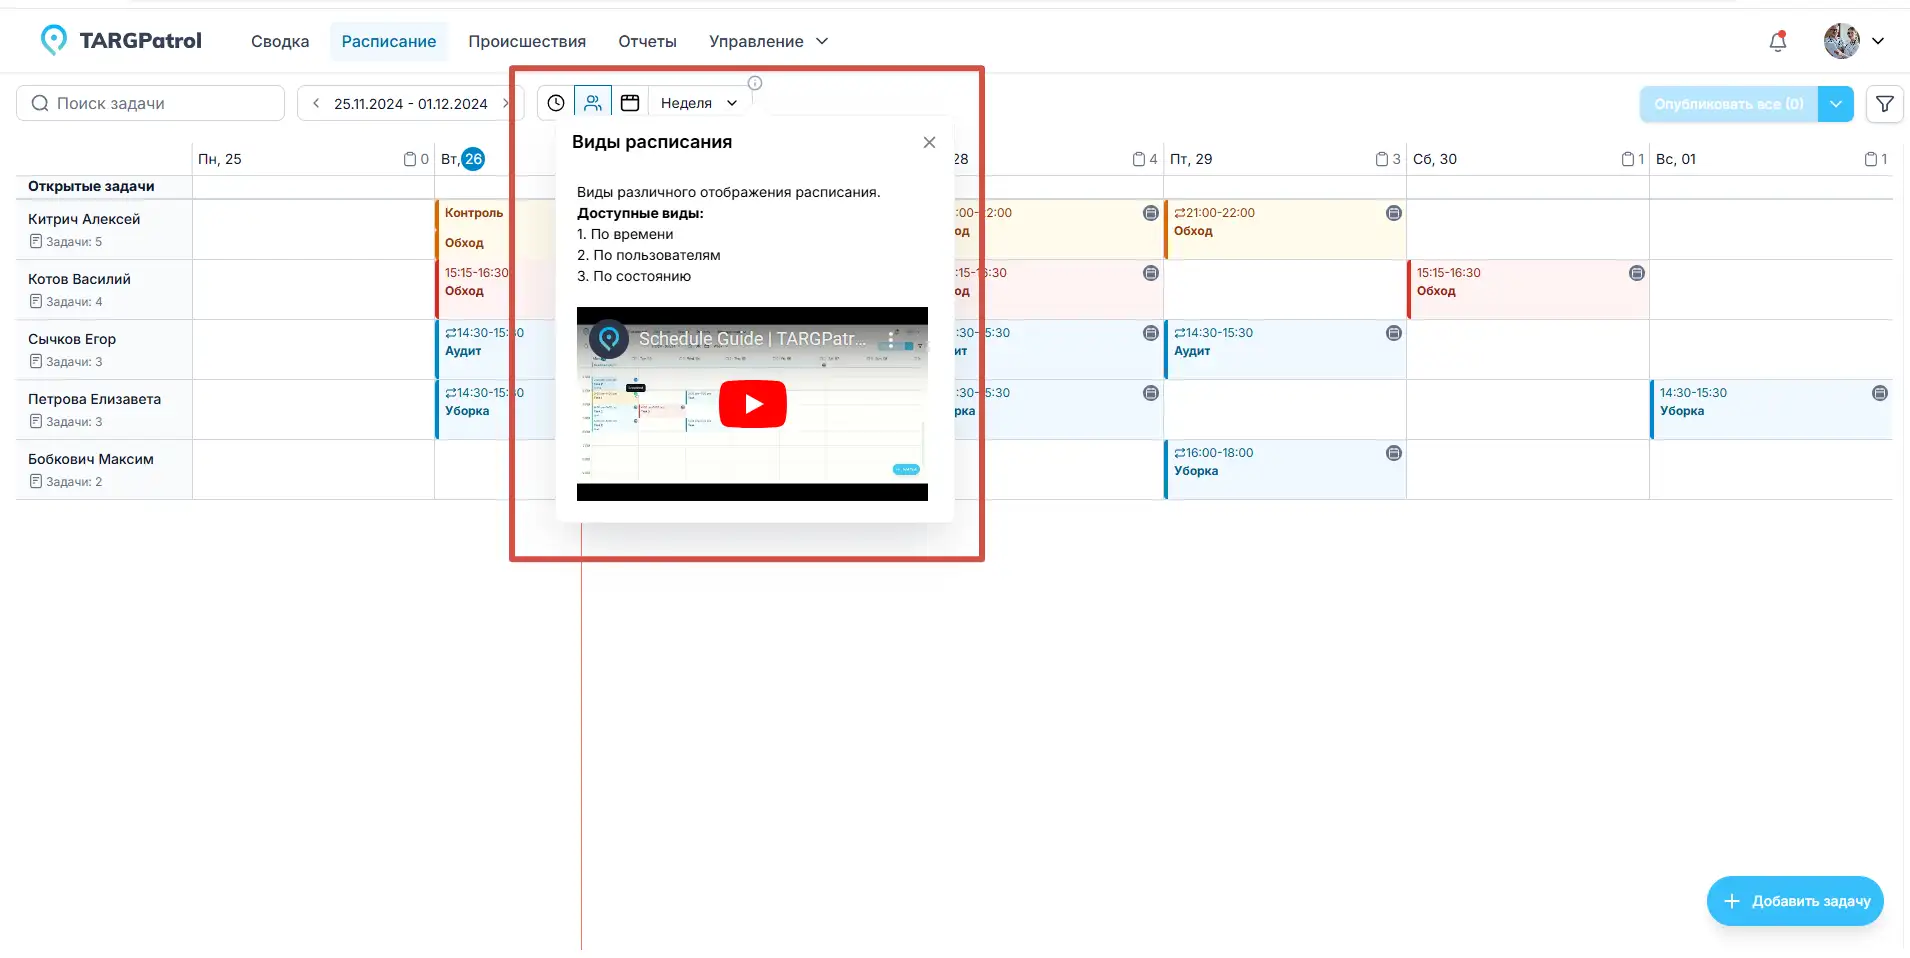The height and width of the screenshot is (958, 1910).
Task: Go to the previous week with the left arrow
Action: pyautogui.click(x=316, y=103)
